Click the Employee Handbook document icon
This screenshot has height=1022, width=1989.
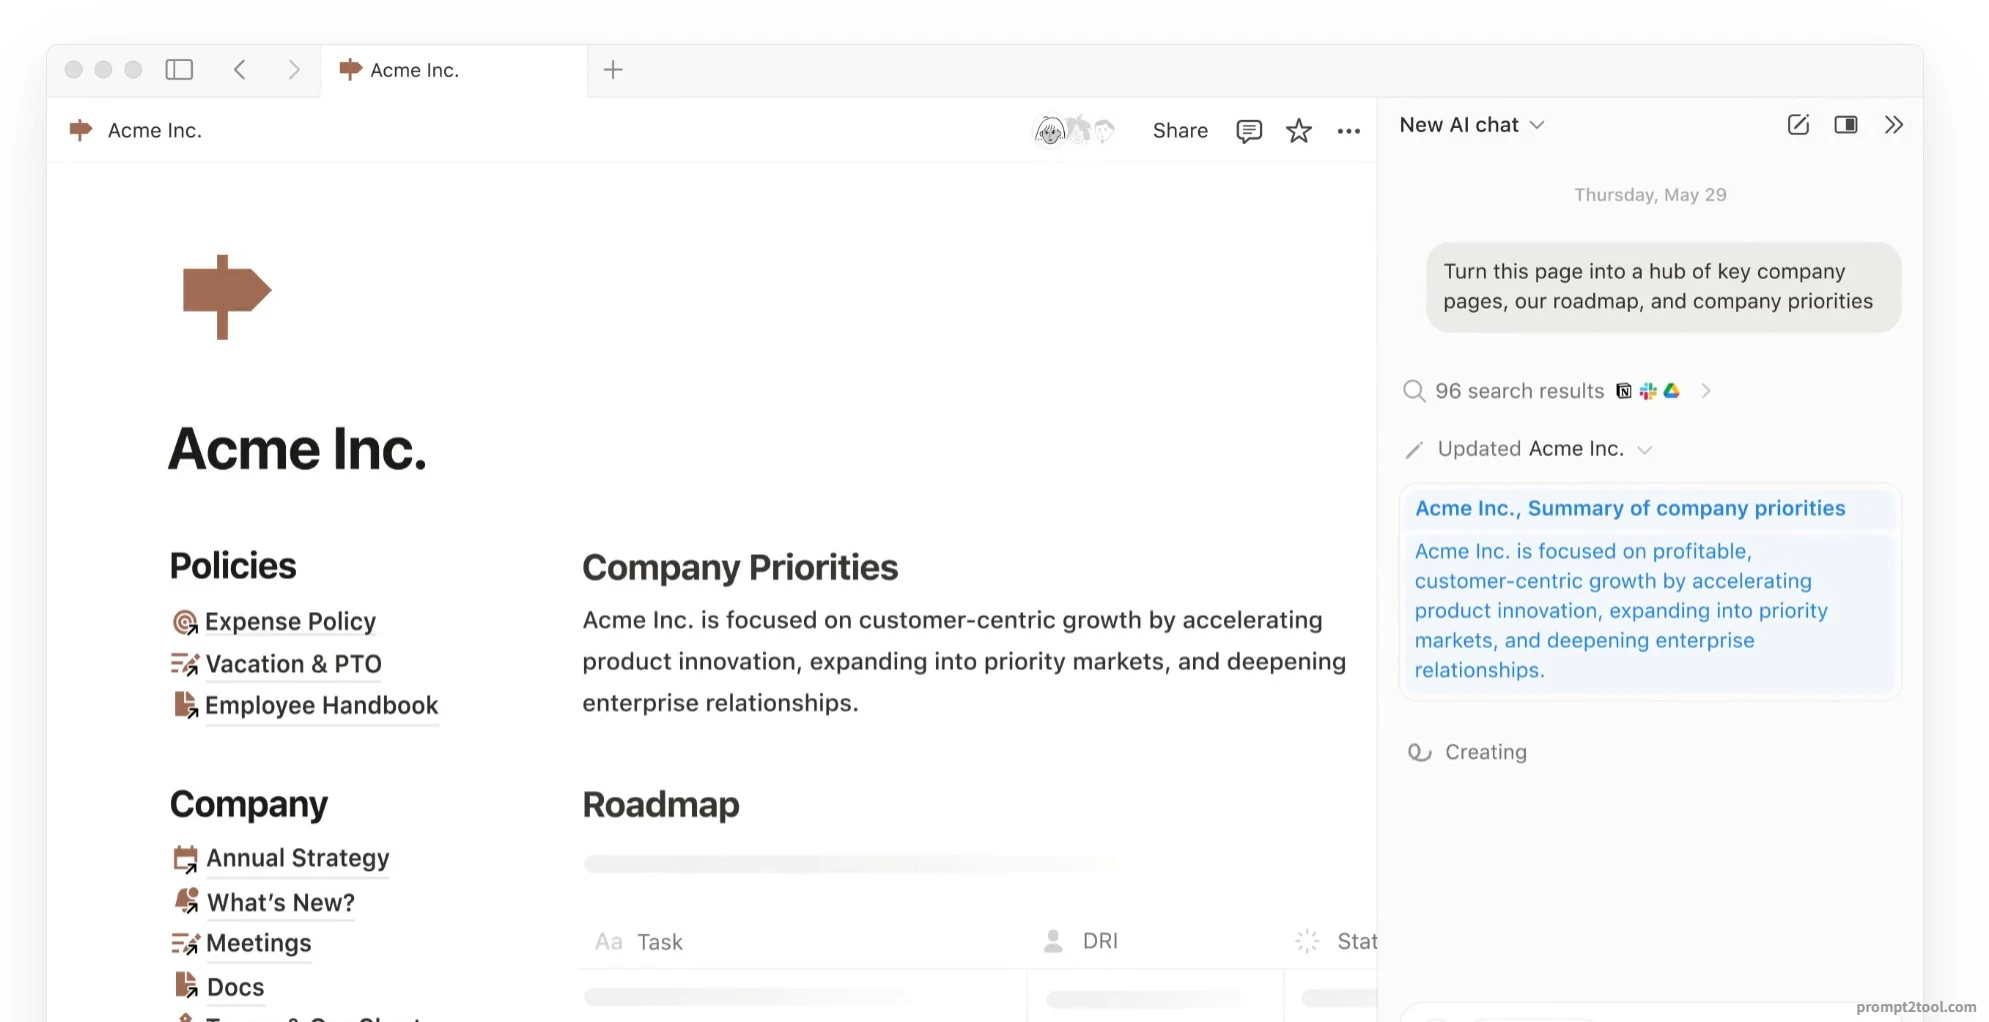click(x=185, y=706)
